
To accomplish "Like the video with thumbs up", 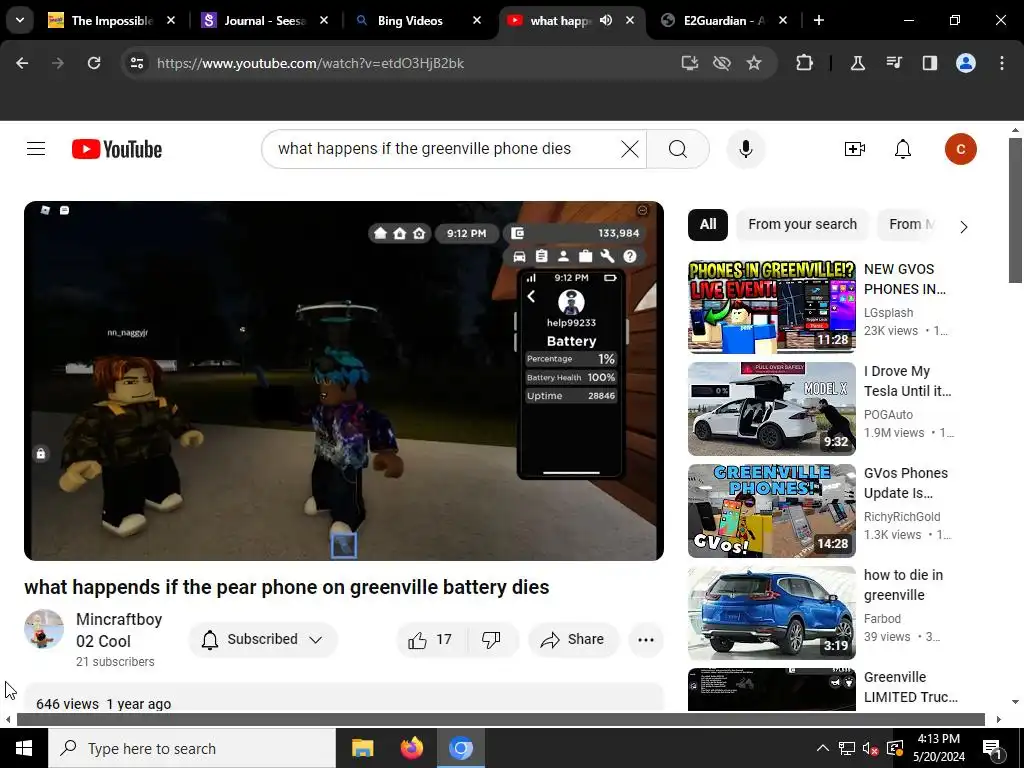I will tap(431, 639).
